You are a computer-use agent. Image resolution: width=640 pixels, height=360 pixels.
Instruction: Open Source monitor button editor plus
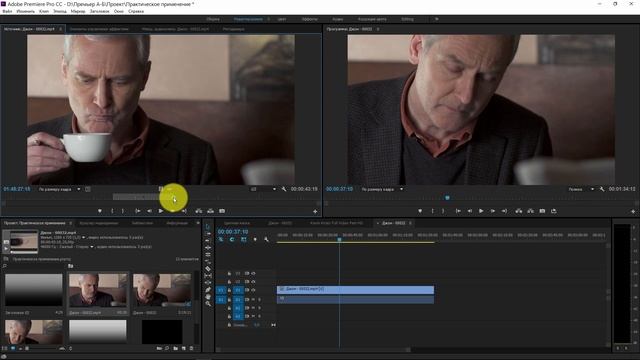[x=315, y=211]
